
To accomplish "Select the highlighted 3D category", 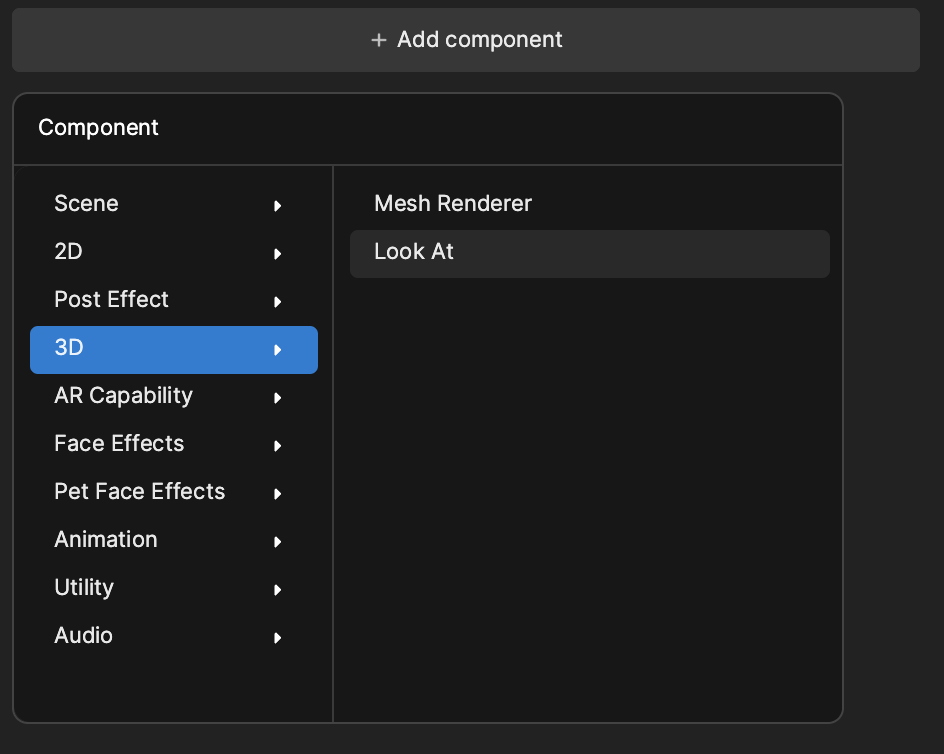I will point(174,350).
